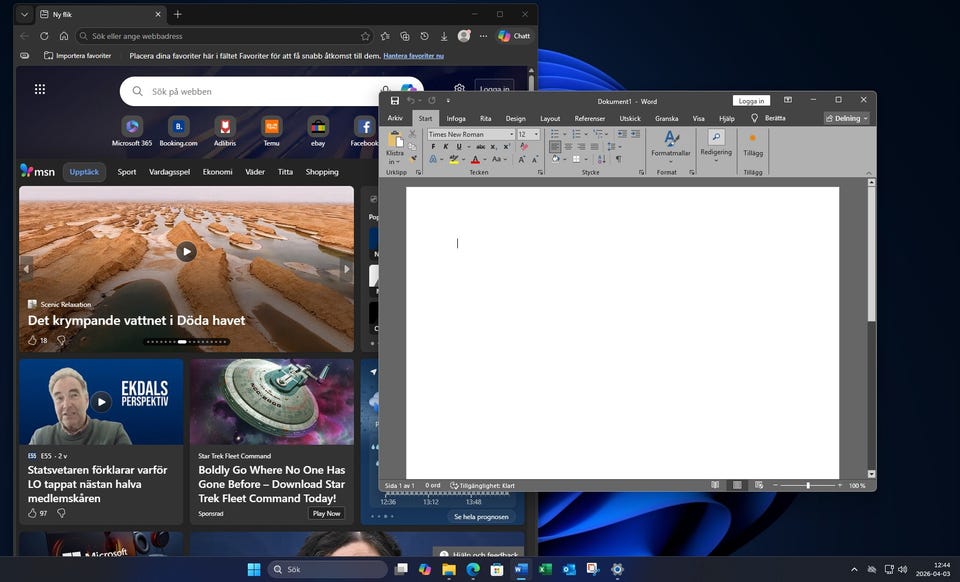Refresh the page in Edge
Viewport: 960px width, 582px height.
point(44,36)
